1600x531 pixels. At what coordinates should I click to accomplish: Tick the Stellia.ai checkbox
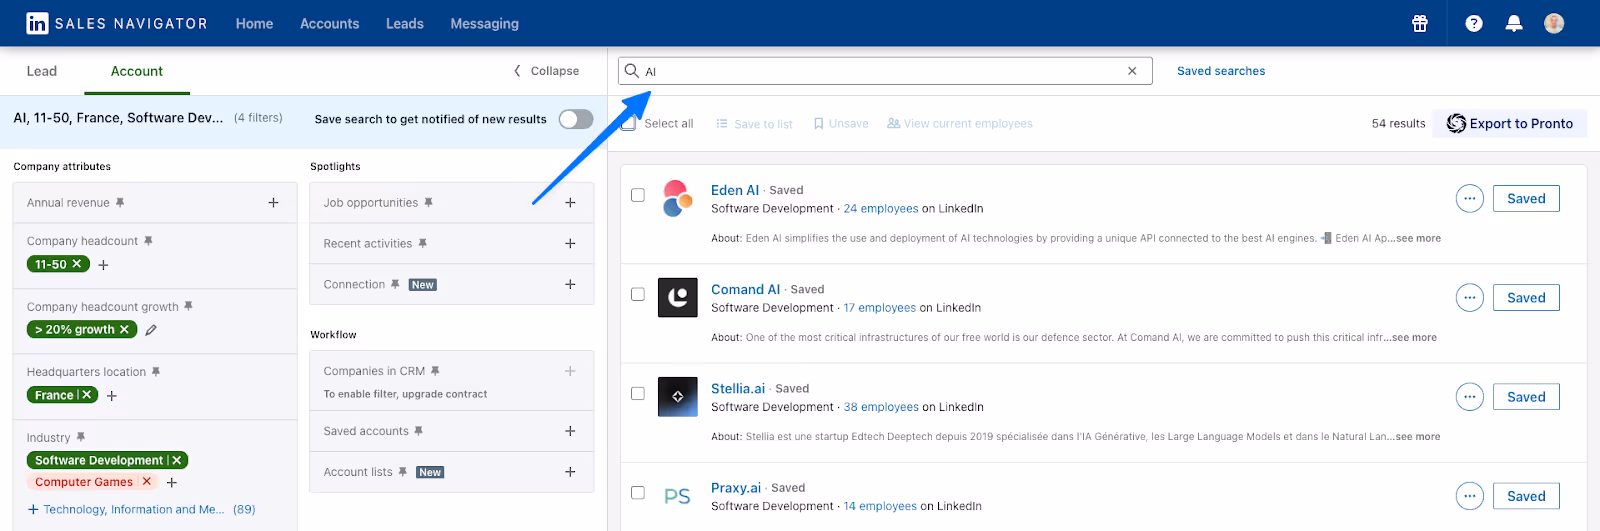(x=638, y=393)
